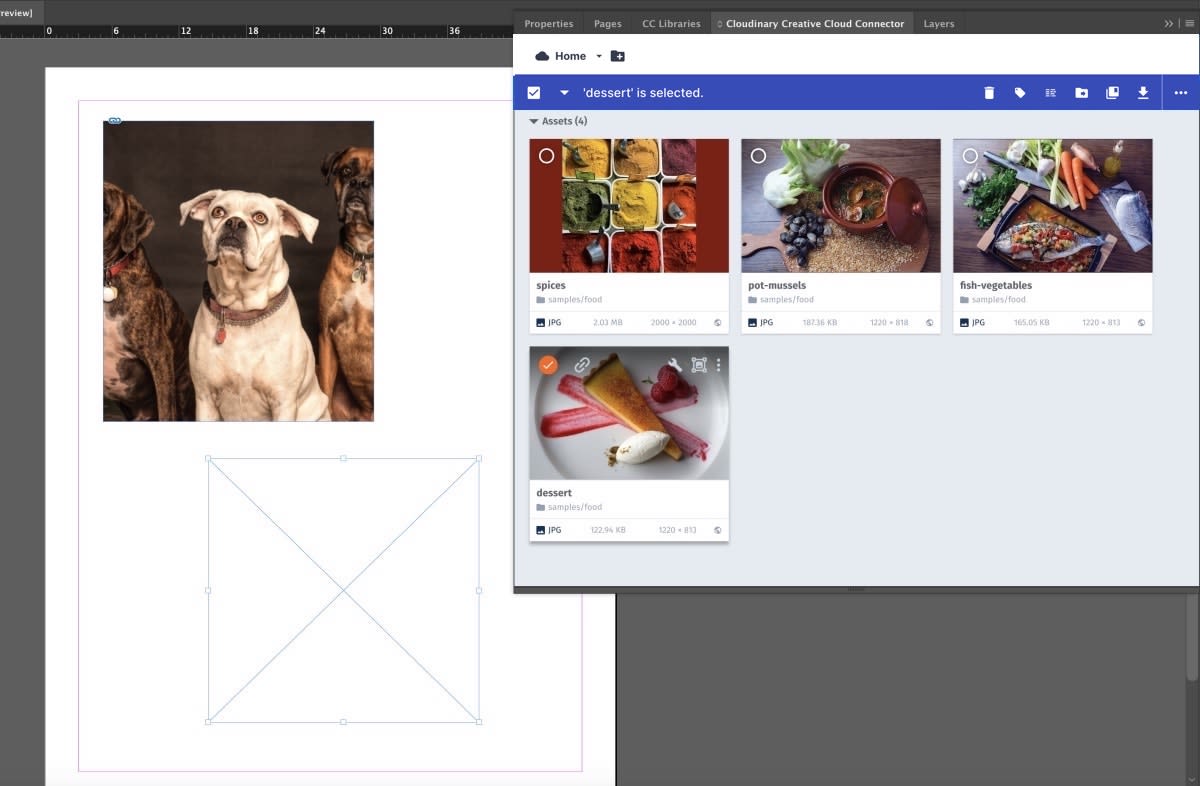The width and height of the screenshot is (1200, 786).
Task: Switch to the CC Libraries tab
Action: (x=671, y=23)
